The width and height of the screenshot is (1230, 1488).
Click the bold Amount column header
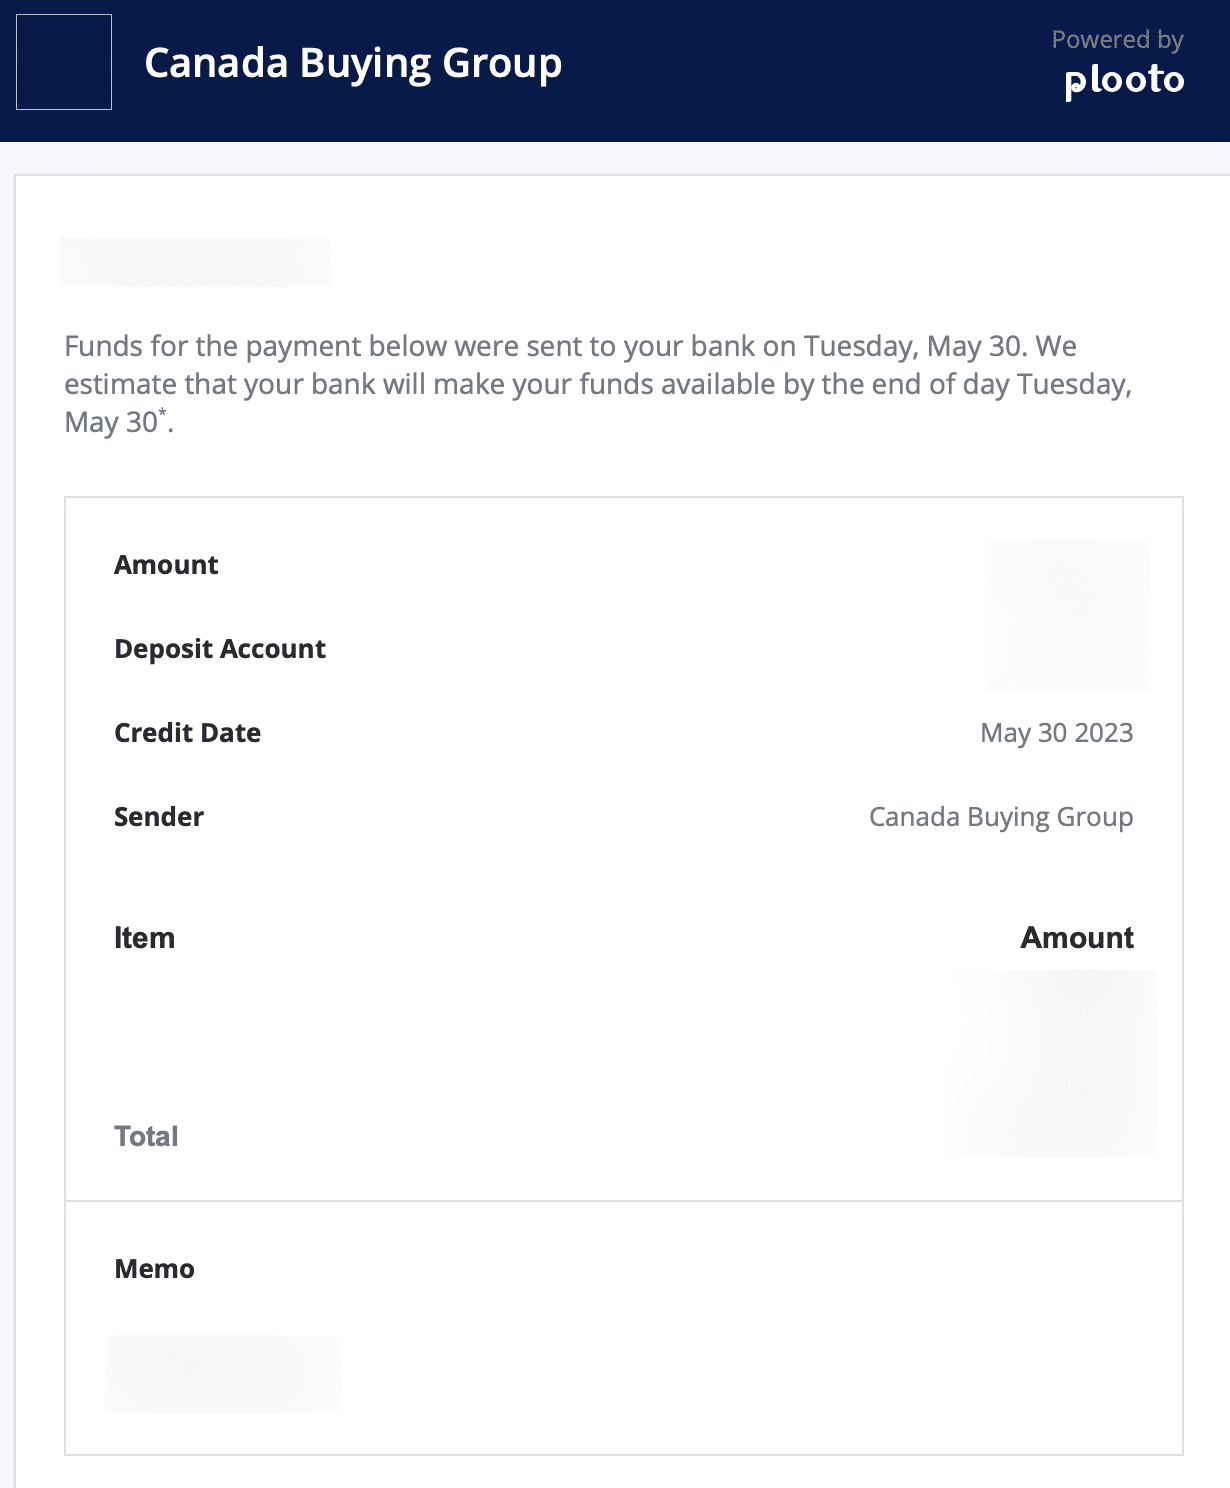point(1076,938)
